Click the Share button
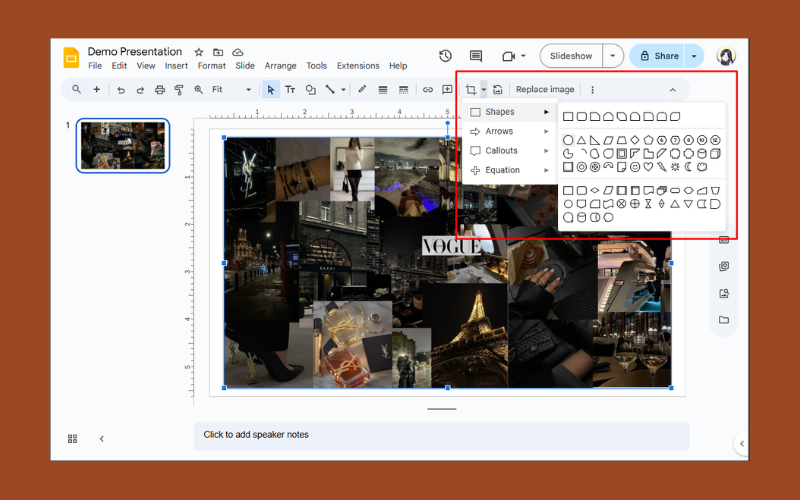 (x=659, y=56)
